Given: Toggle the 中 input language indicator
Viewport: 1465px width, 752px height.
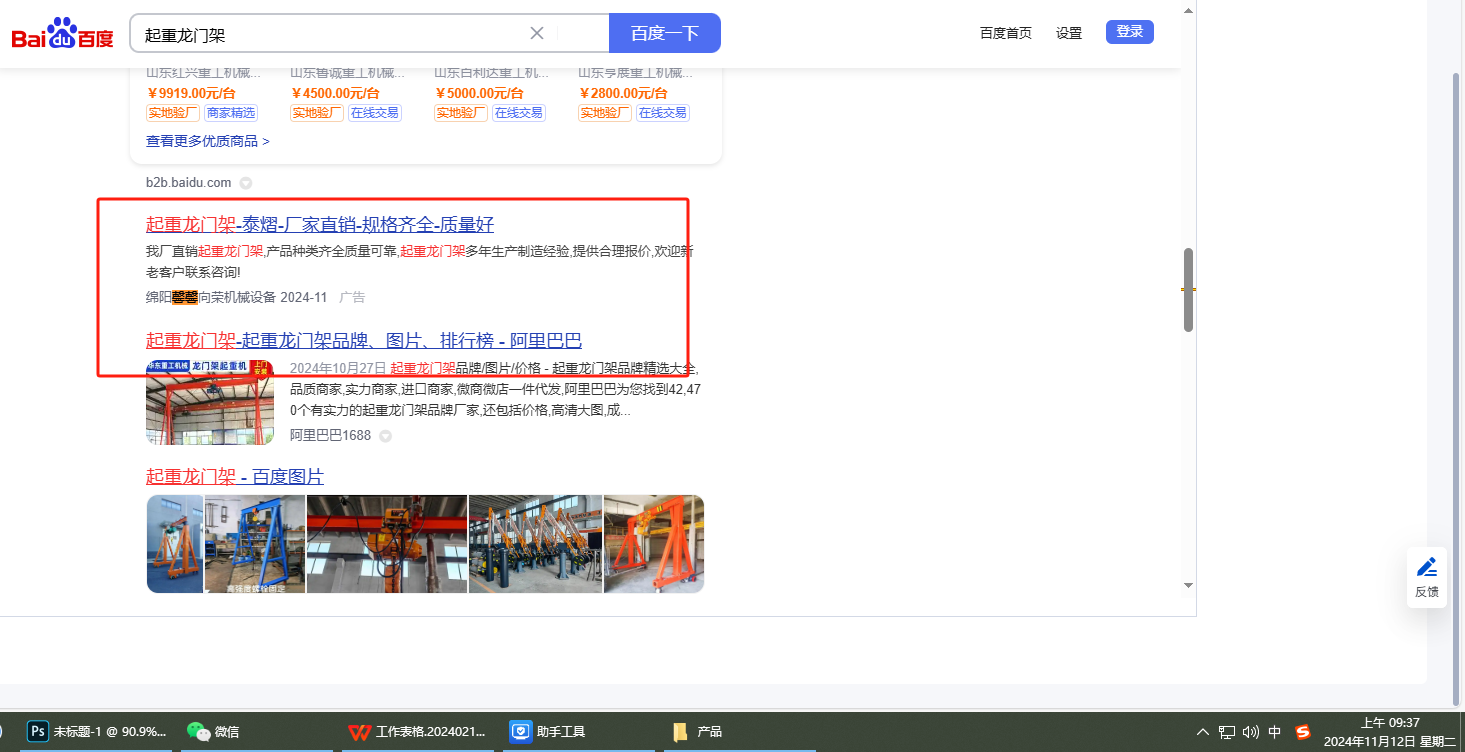Looking at the screenshot, I should pyautogui.click(x=1275, y=732).
